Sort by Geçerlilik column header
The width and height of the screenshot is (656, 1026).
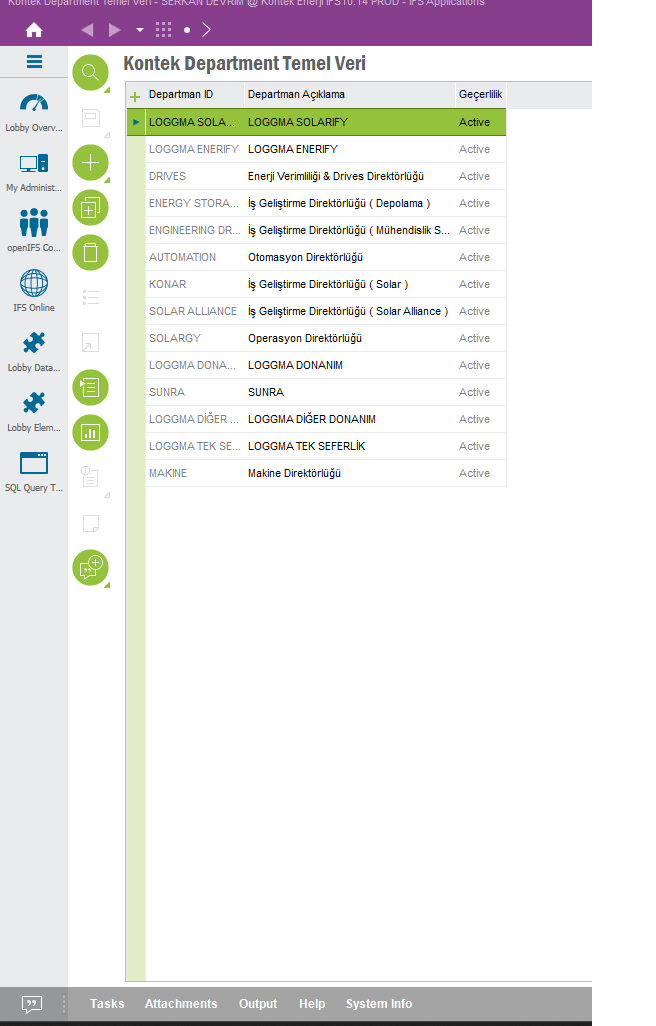(481, 95)
